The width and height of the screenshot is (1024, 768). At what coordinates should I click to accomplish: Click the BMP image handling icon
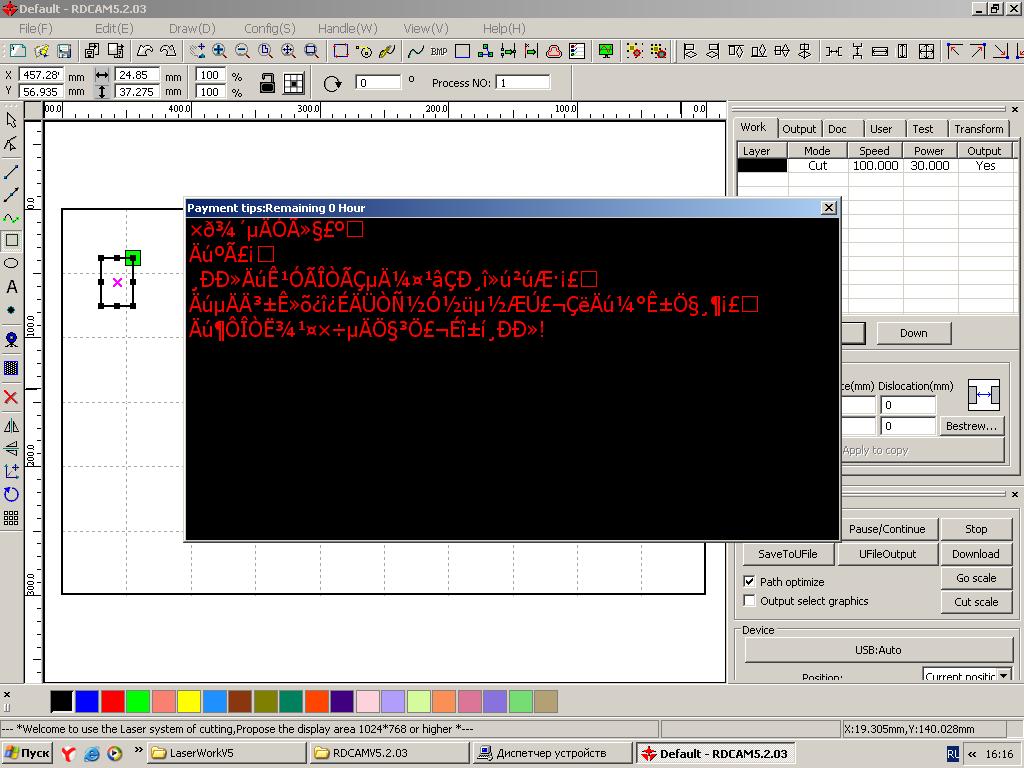tap(438, 51)
